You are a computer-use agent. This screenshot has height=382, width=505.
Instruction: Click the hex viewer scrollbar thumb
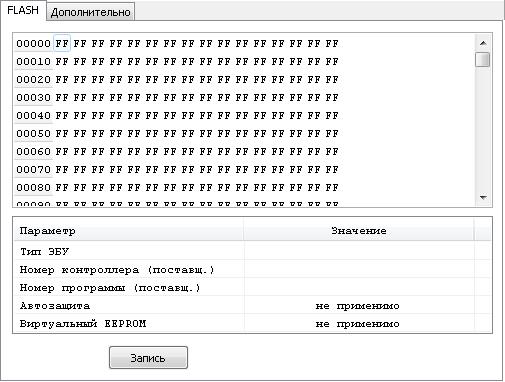(x=483, y=60)
